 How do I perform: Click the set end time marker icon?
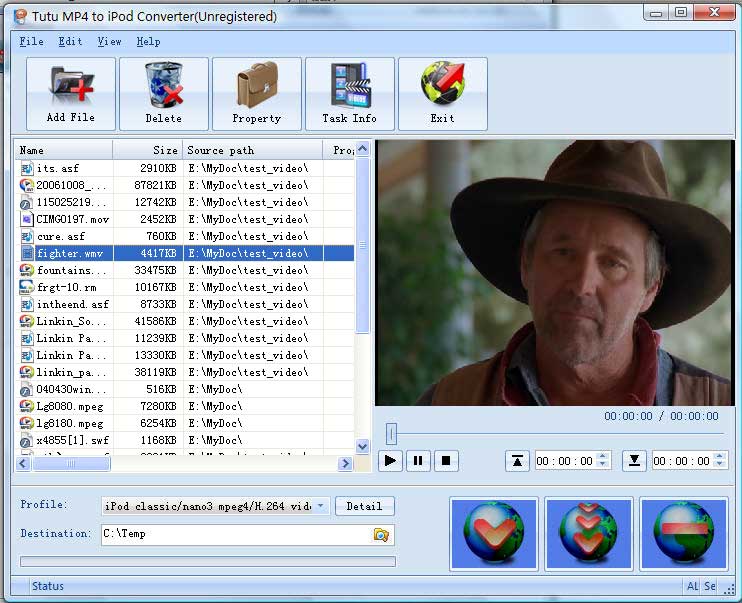(634, 461)
